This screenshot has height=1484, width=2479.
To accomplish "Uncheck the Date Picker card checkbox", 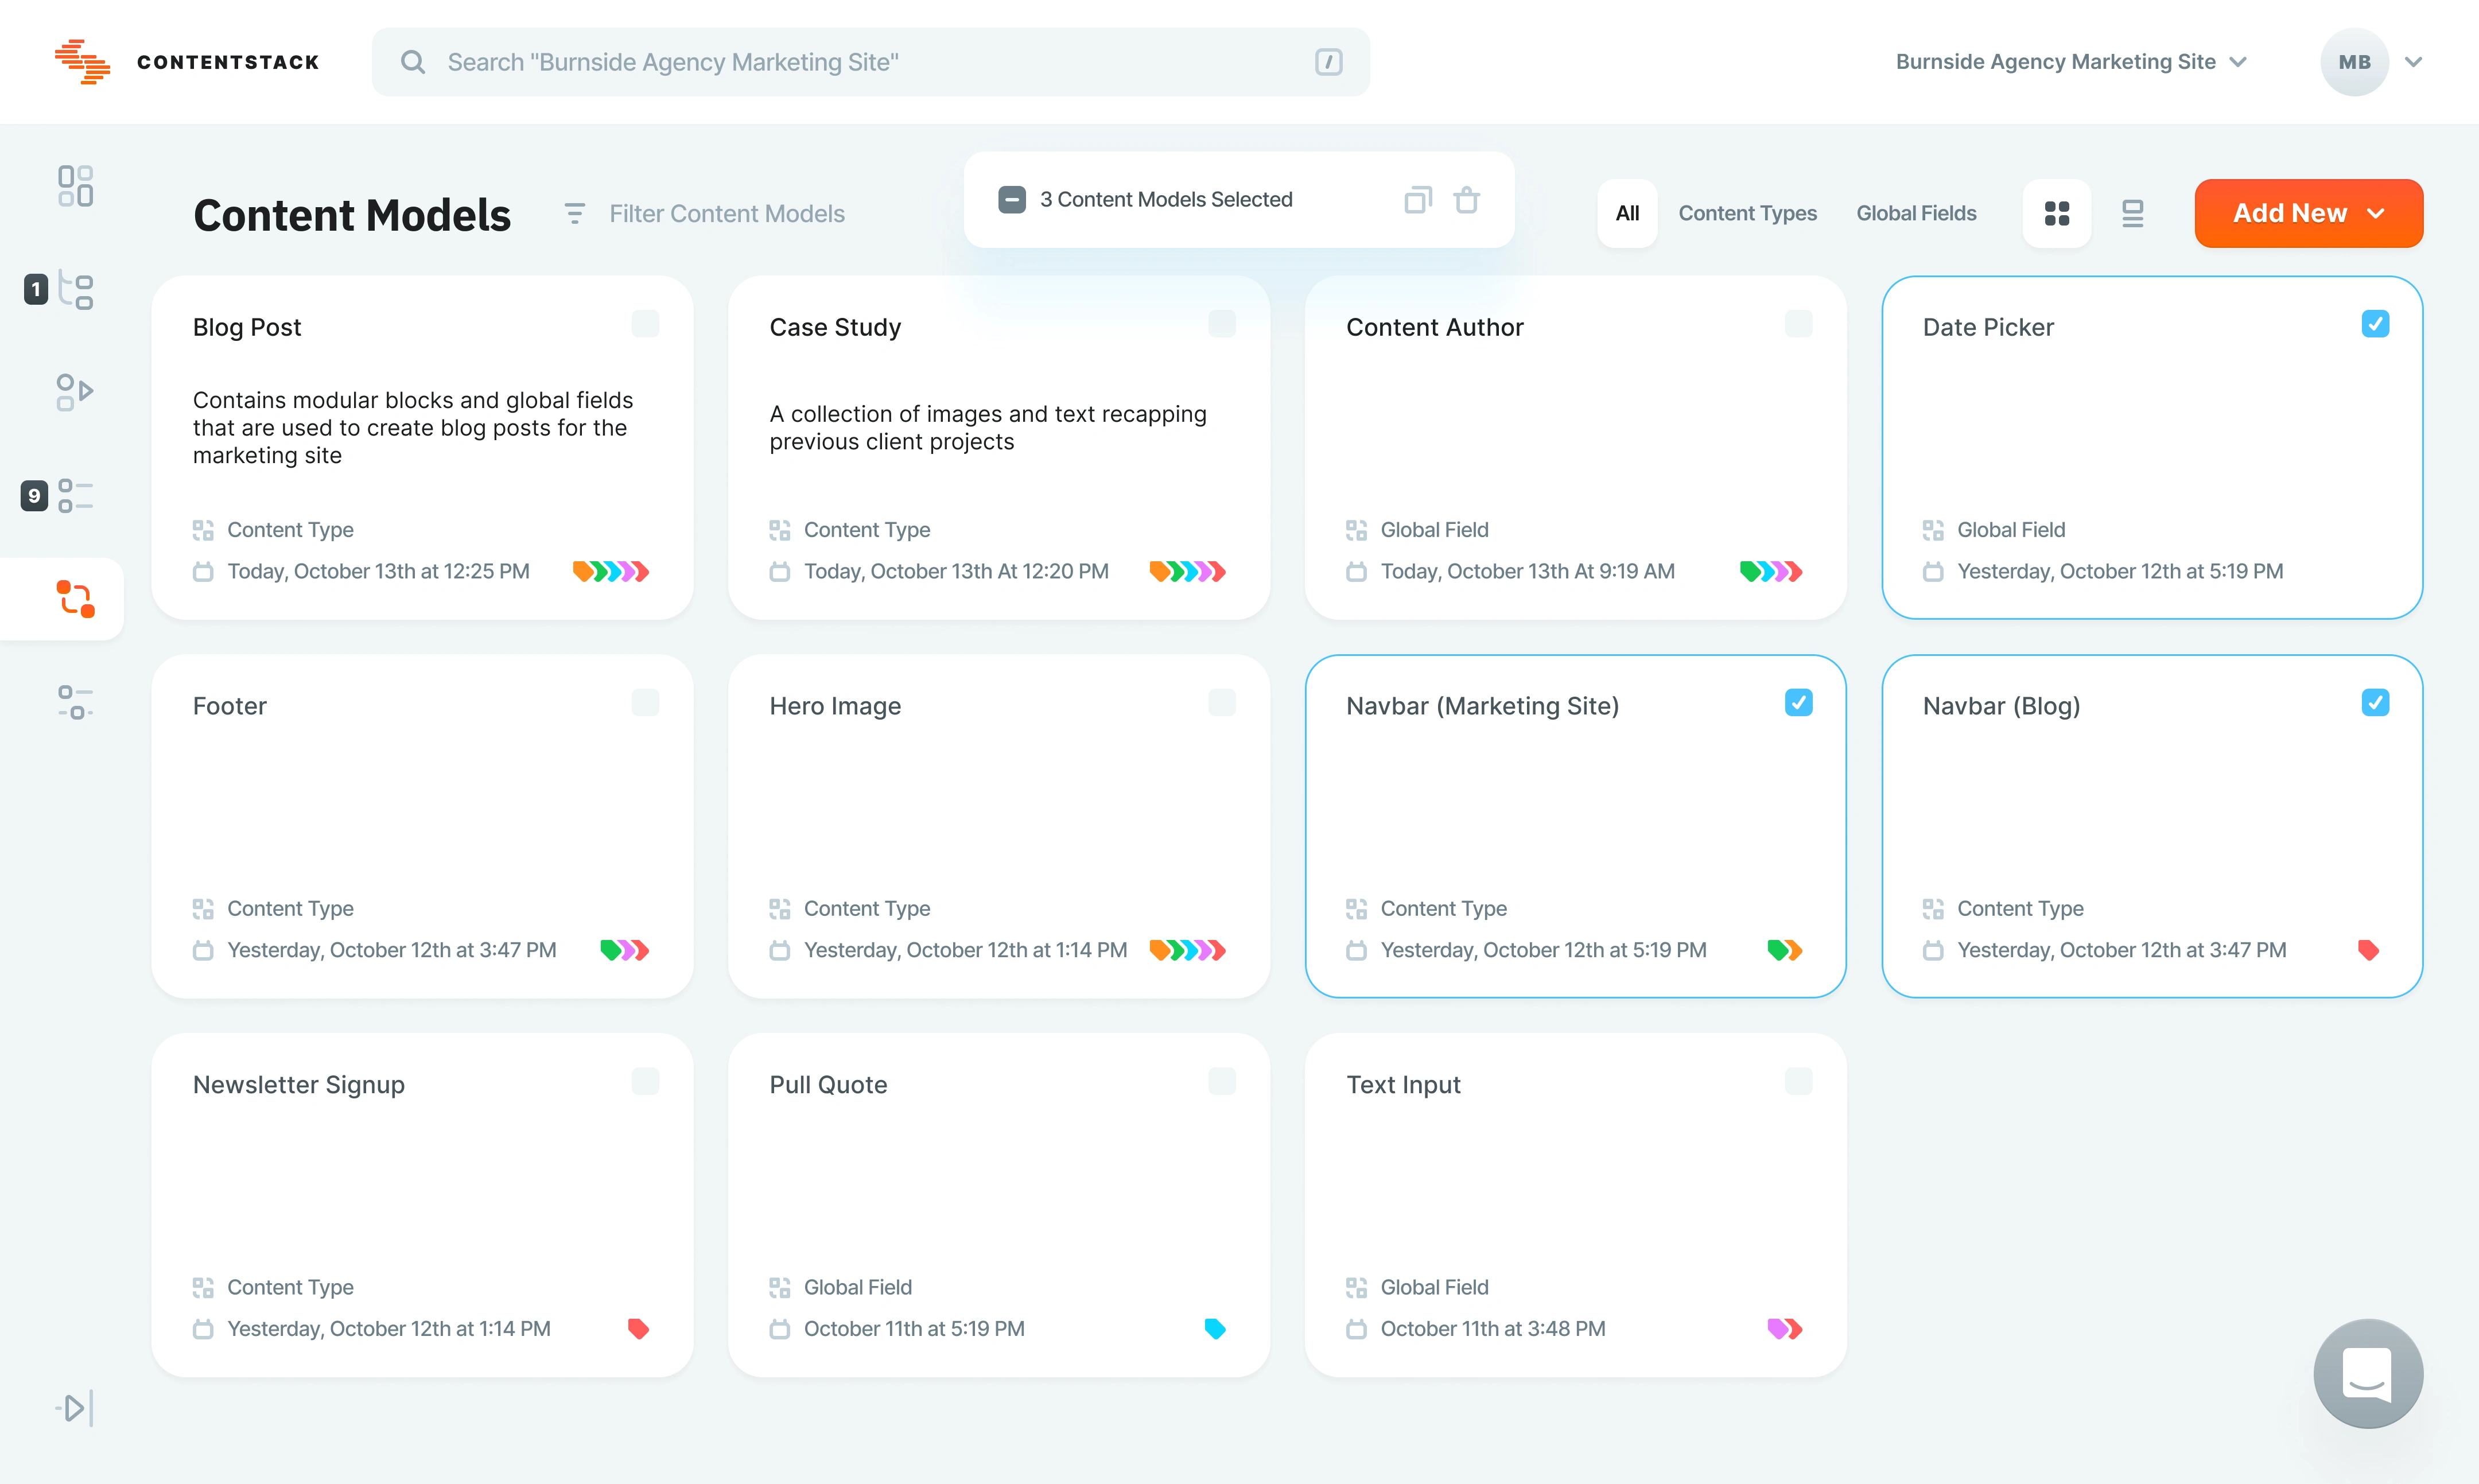I will coord(2375,324).
